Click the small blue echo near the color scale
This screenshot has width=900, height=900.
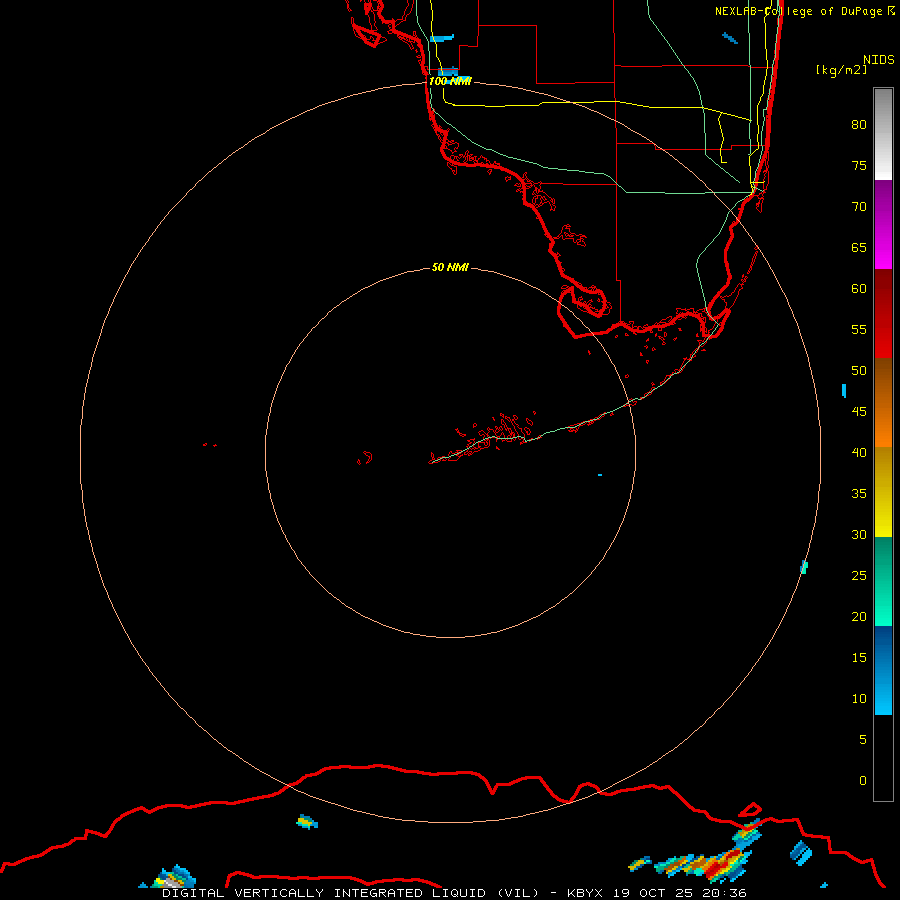844,390
